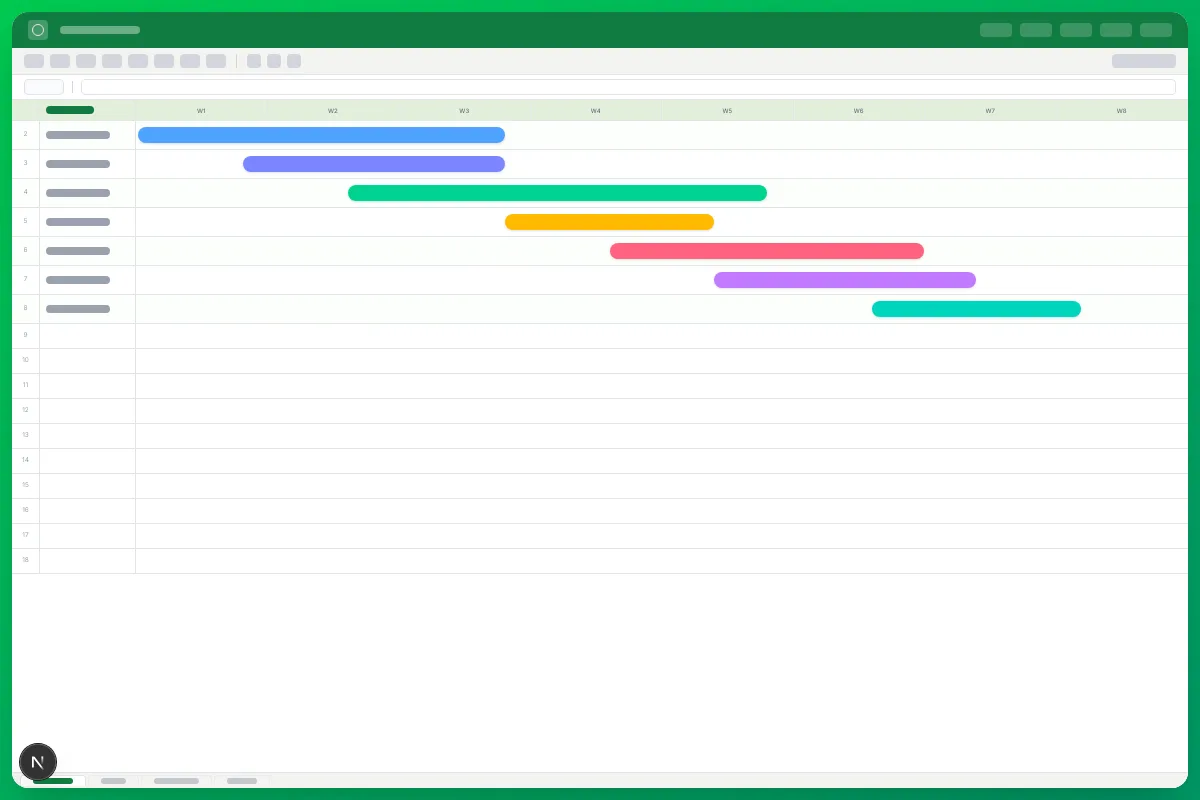Viewport: 1200px width, 800px height.
Task: Click the wide gray button at the toolbar's right end
Action: click(x=1144, y=61)
